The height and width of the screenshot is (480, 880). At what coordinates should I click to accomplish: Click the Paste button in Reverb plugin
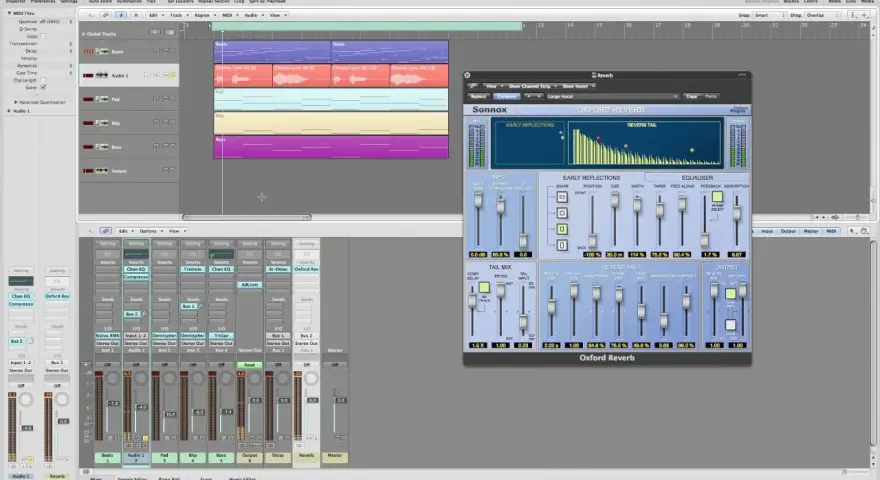(x=711, y=97)
